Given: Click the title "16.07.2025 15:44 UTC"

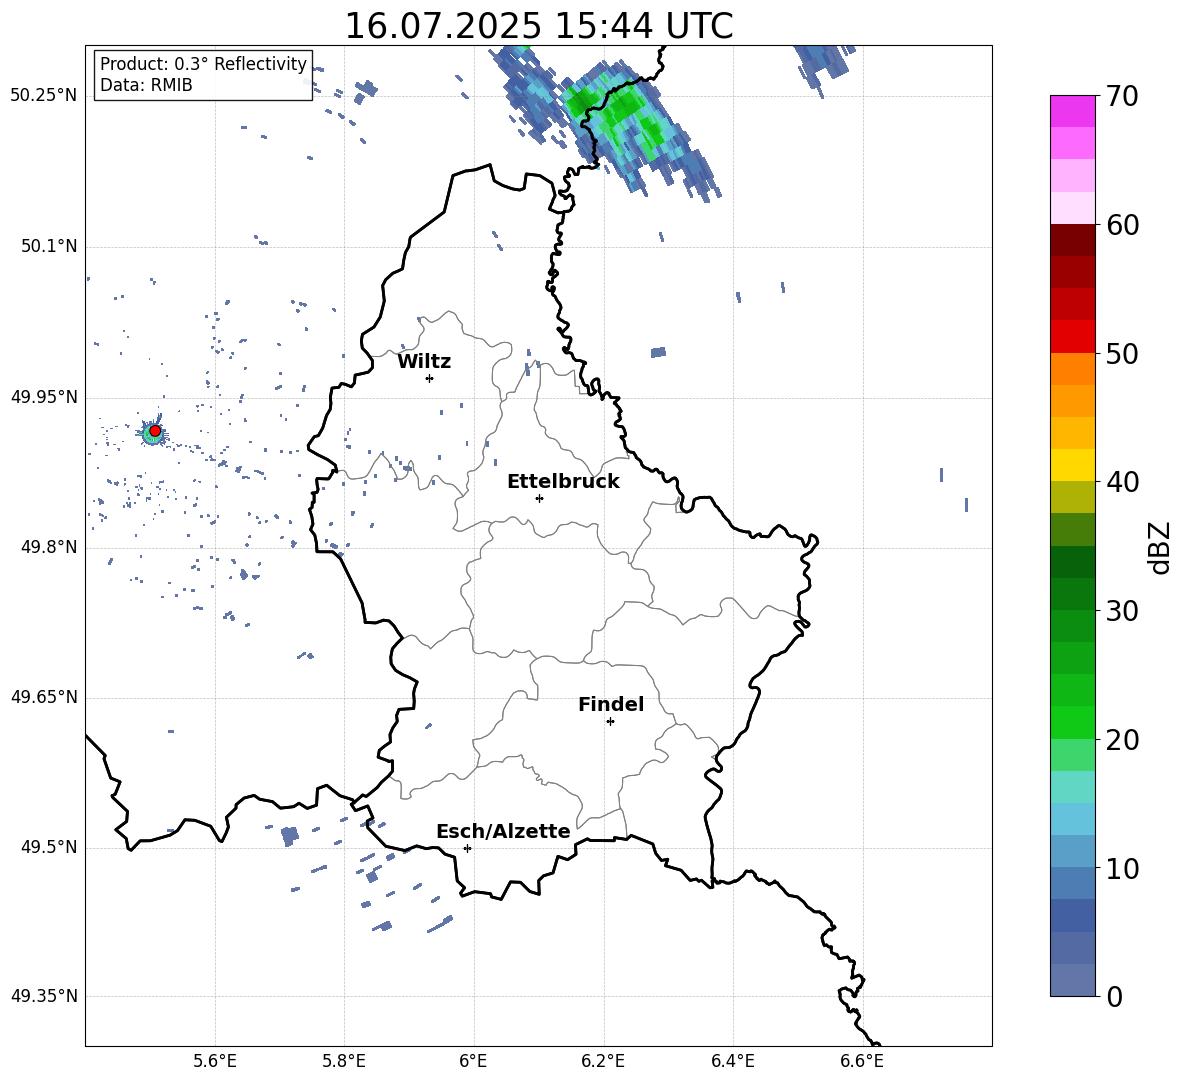Looking at the screenshot, I should 538,26.
